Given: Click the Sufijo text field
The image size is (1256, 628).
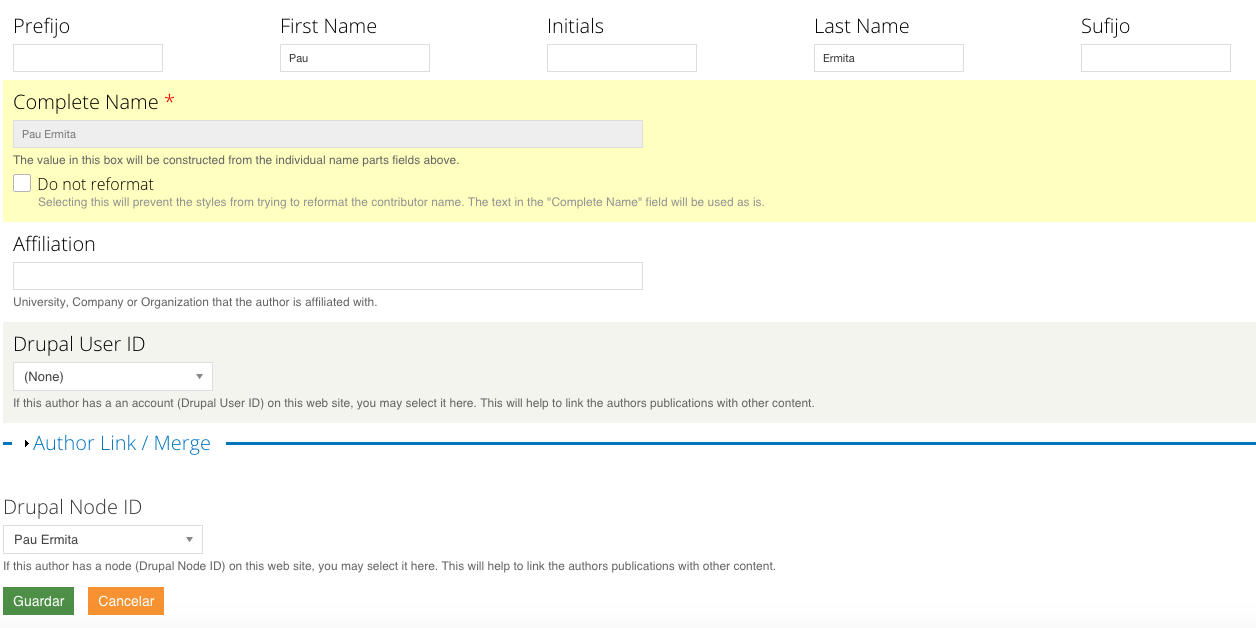Looking at the screenshot, I should point(1155,58).
